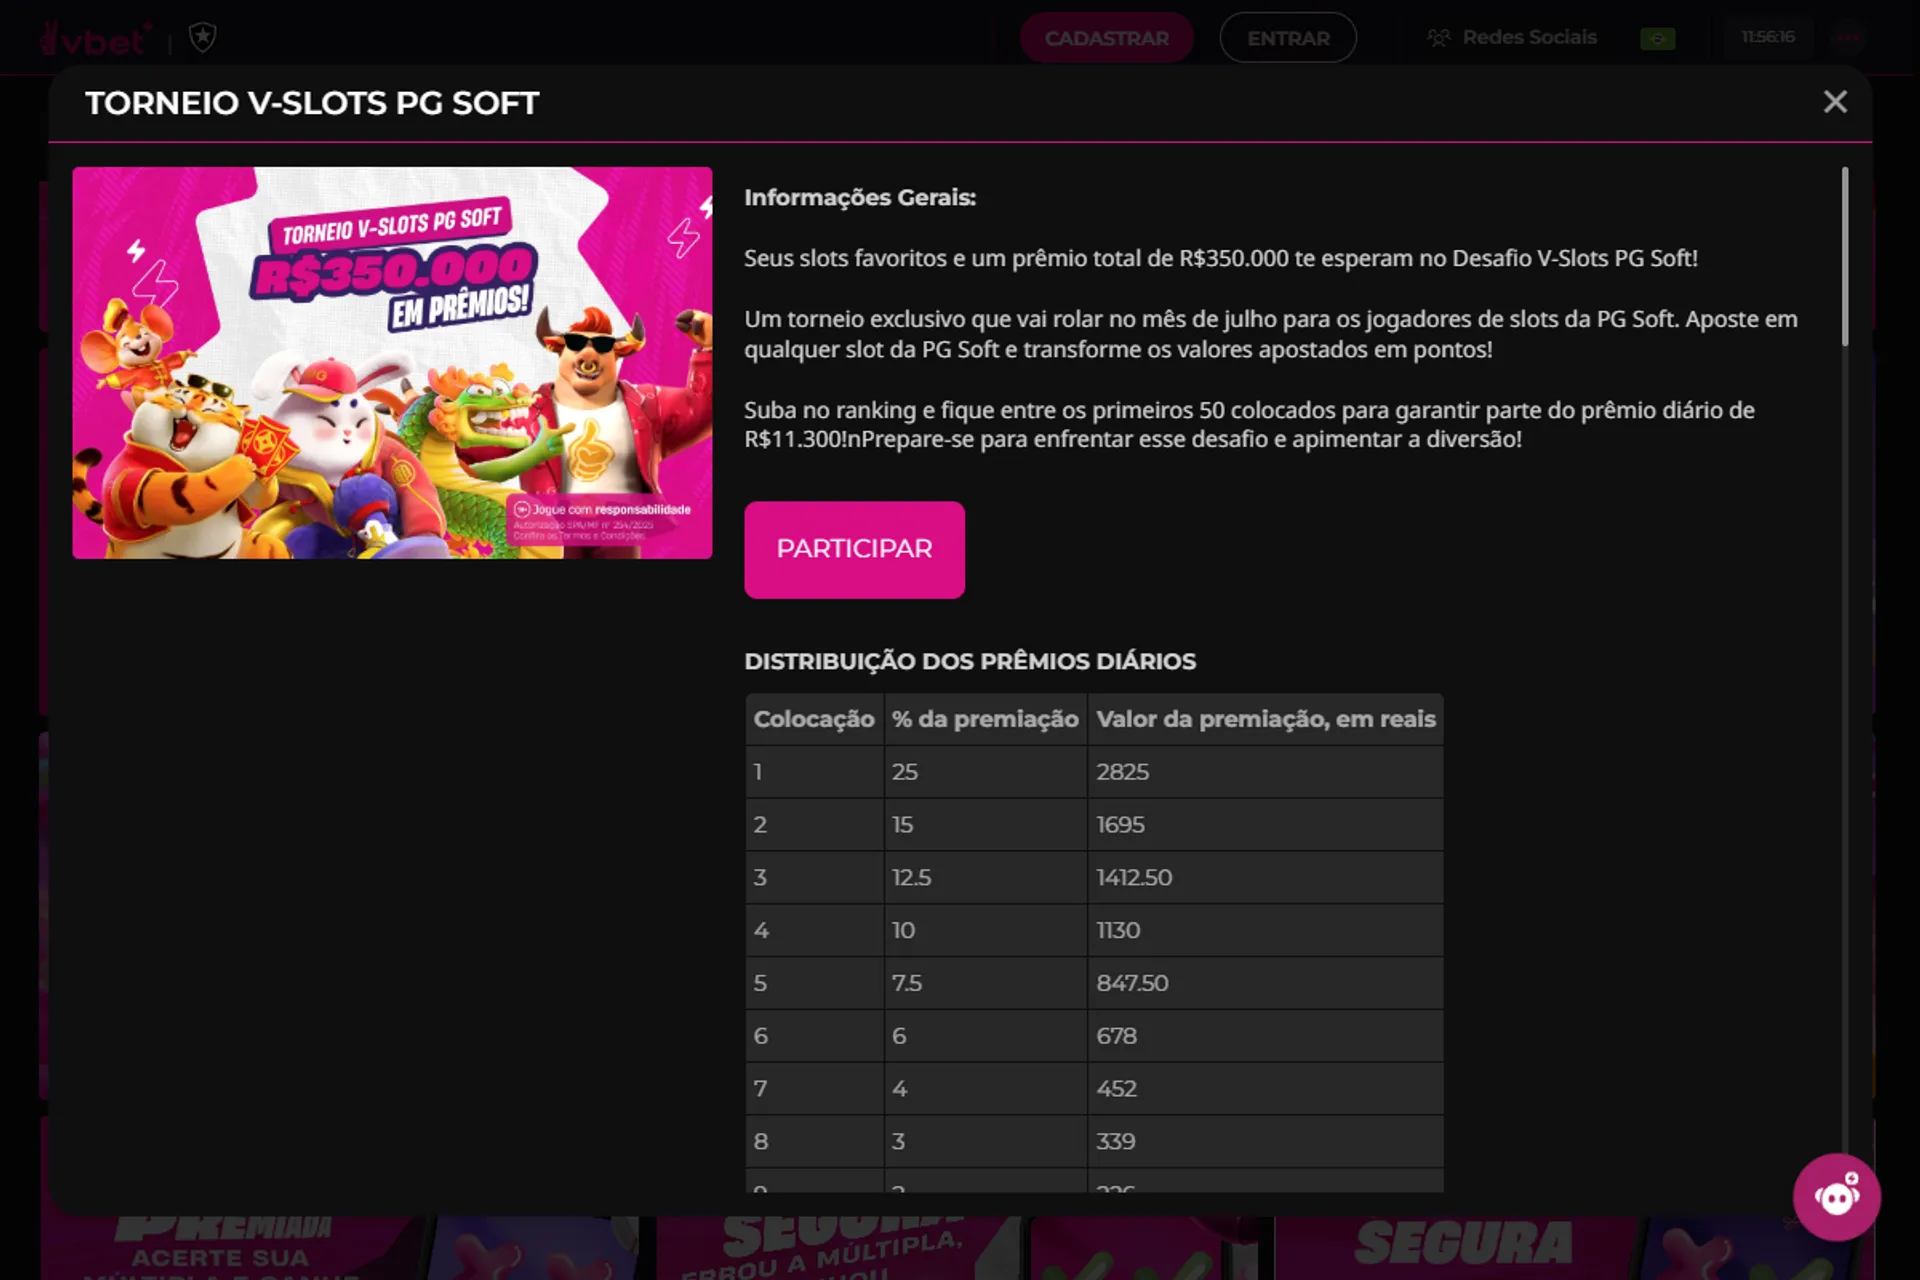Click the PARTICIPAR button
Viewport: 1920px width, 1280px height.
pos(854,549)
